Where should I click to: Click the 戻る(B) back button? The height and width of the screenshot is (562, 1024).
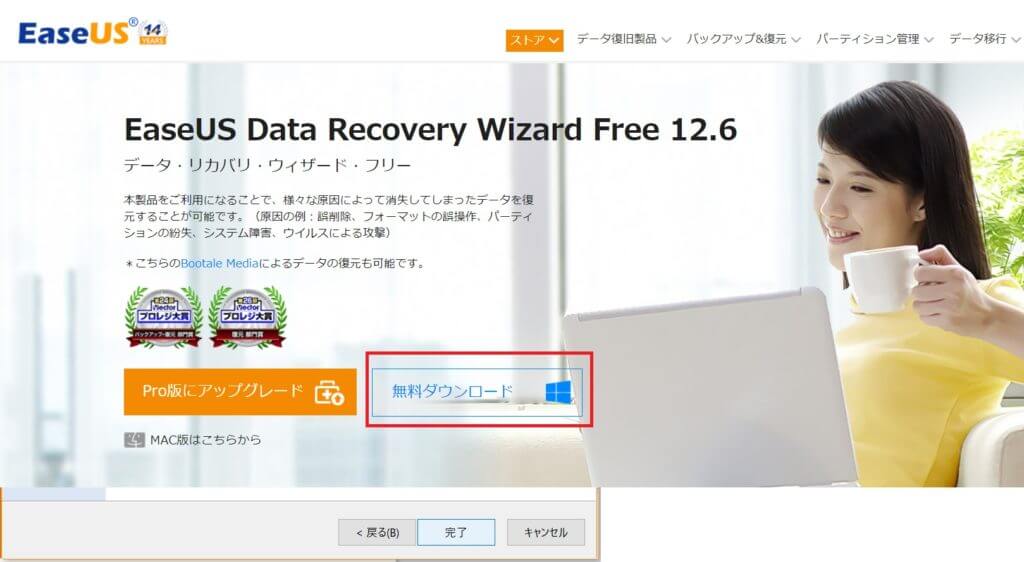pyautogui.click(x=377, y=533)
